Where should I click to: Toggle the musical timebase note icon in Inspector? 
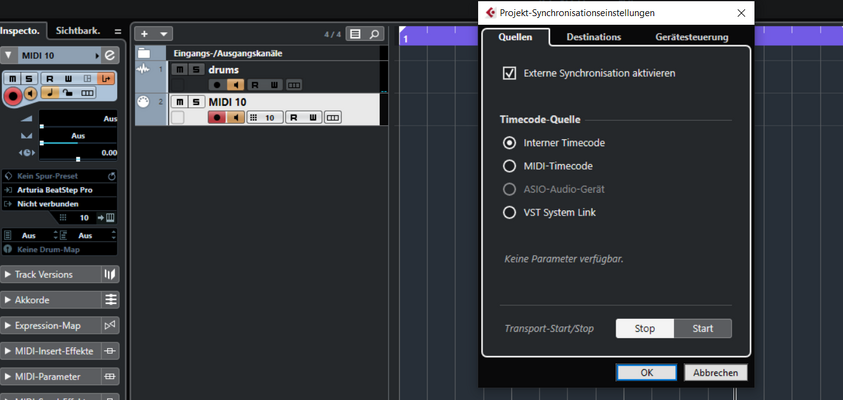[x=49, y=93]
